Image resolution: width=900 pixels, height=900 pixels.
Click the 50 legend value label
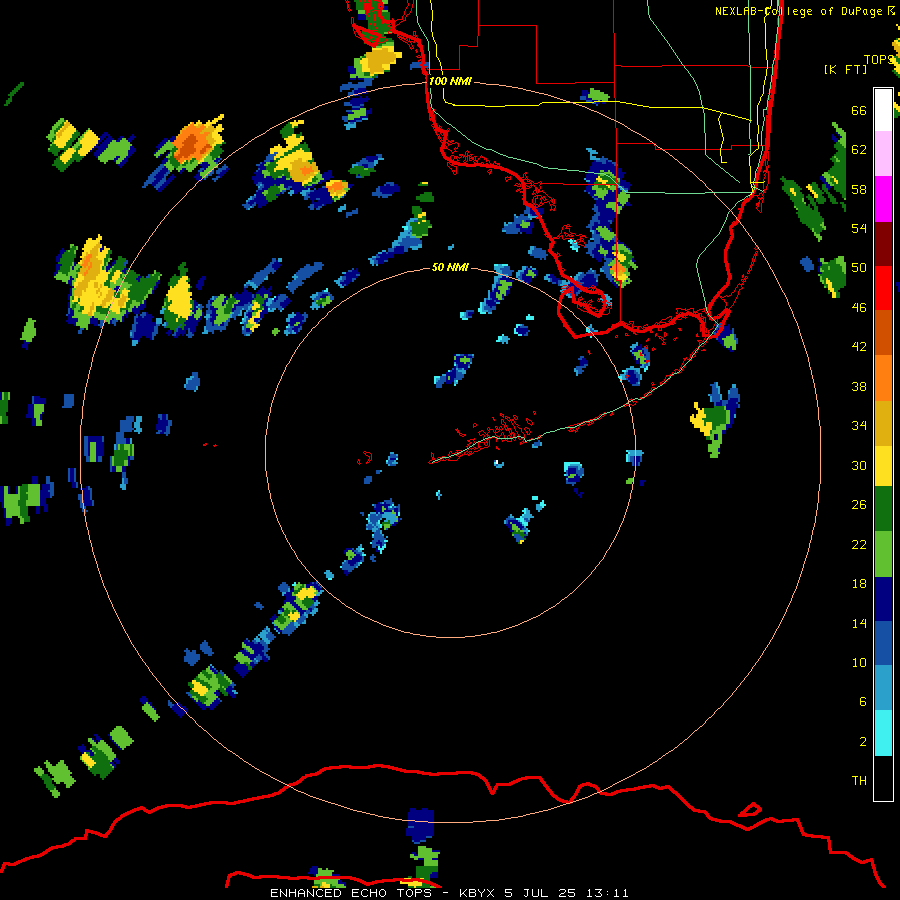pos(859,267)
